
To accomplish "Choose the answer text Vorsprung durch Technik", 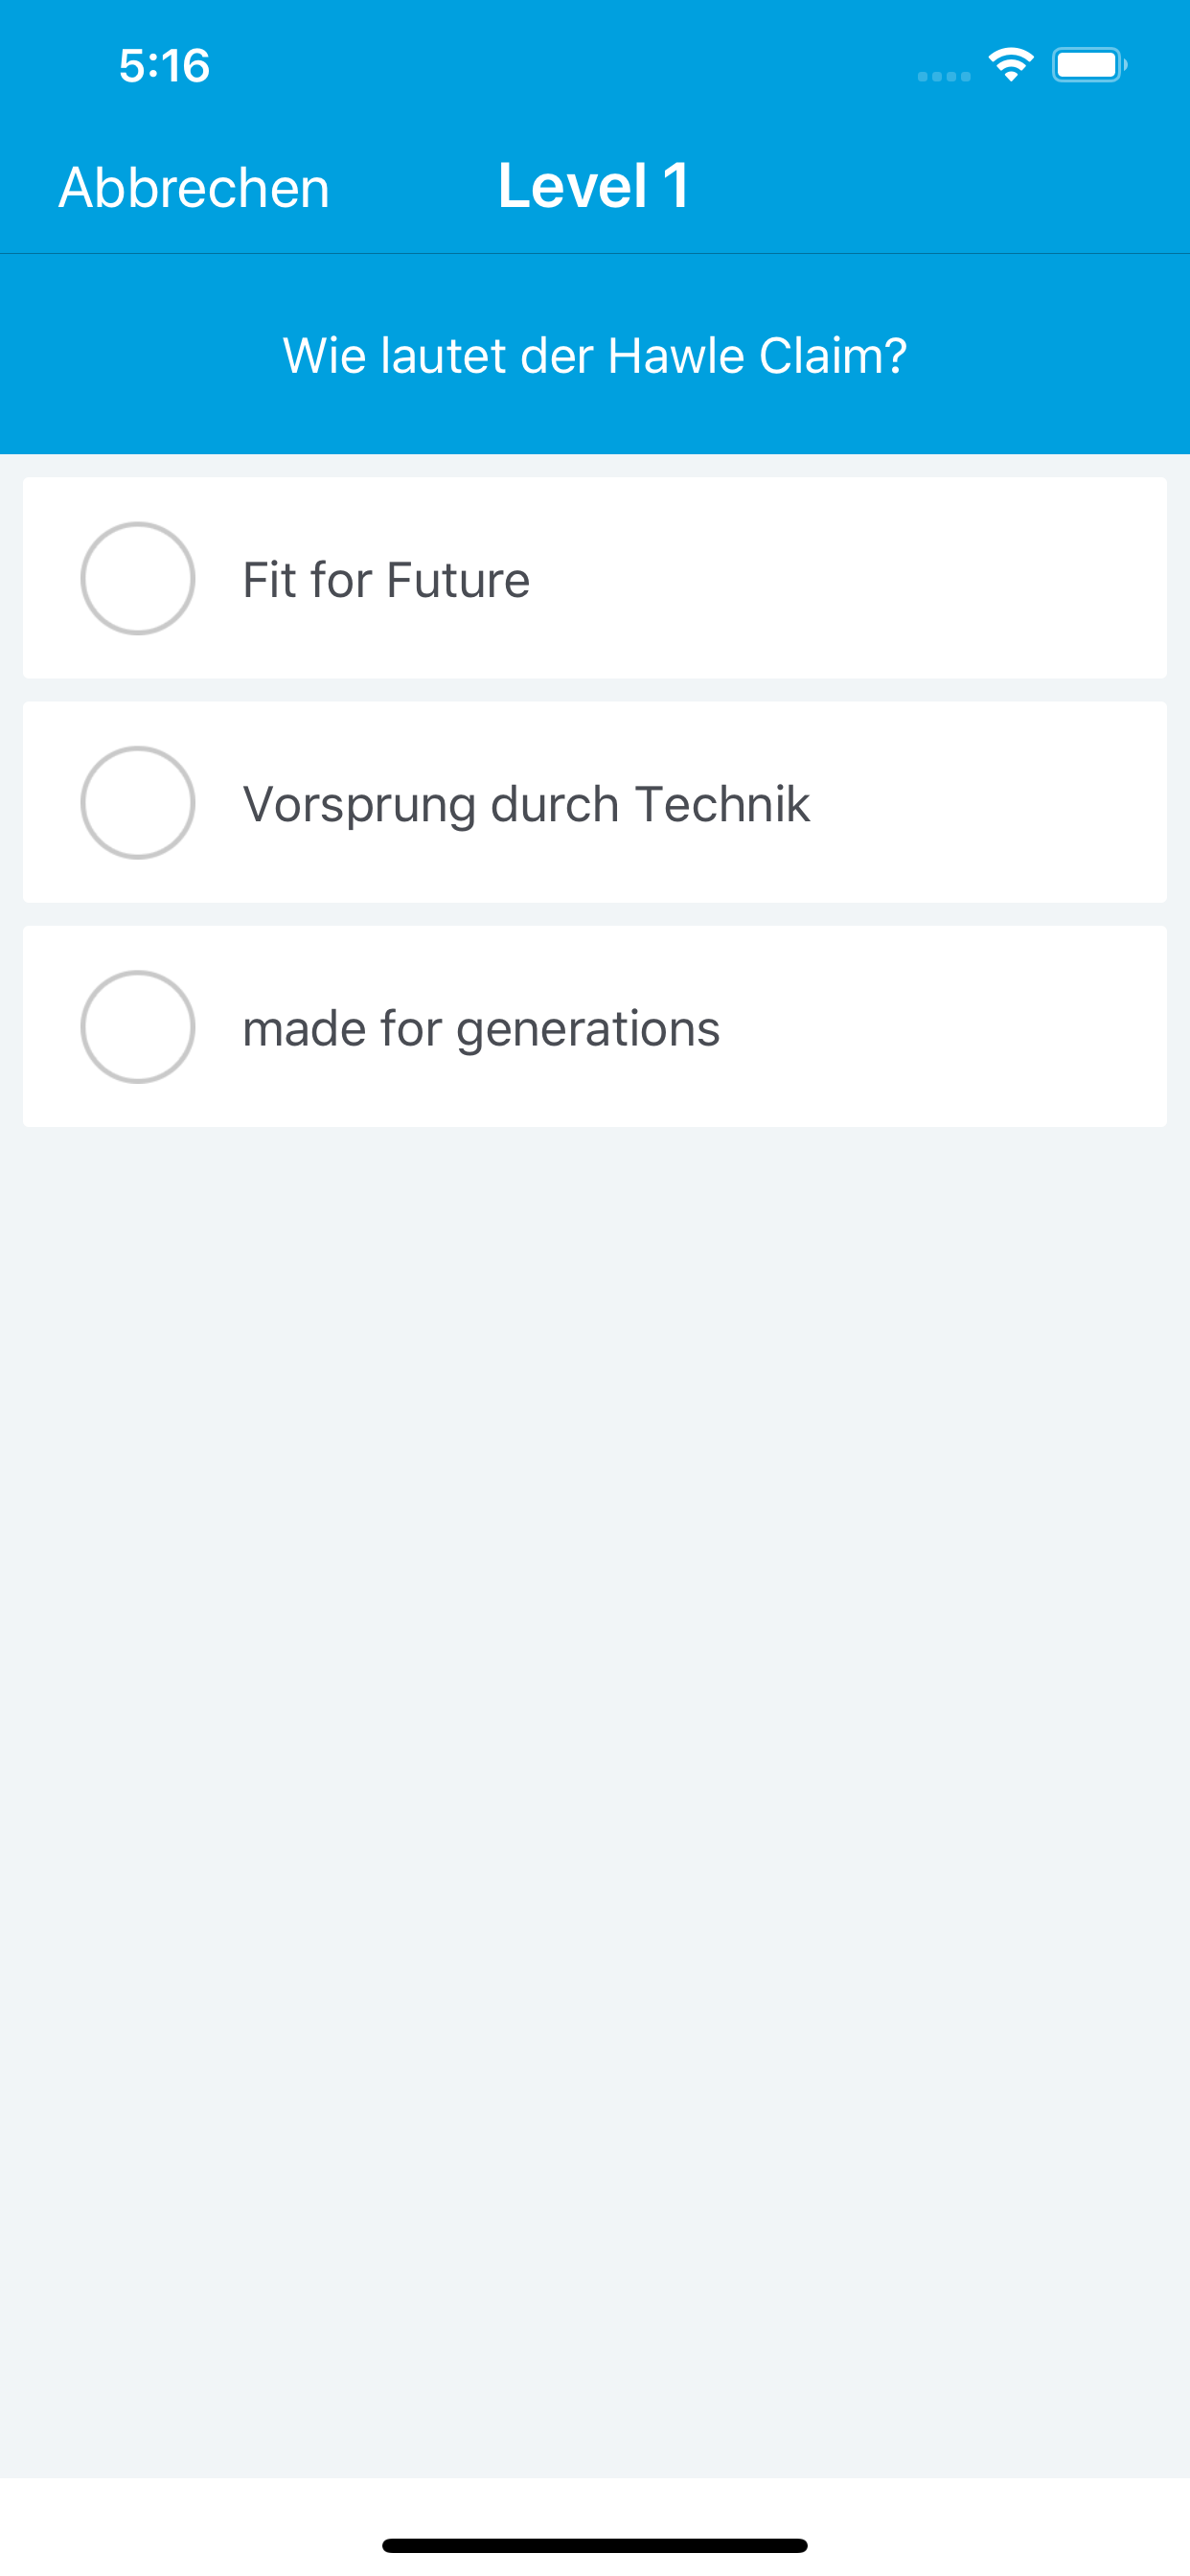I will (526, 804).
